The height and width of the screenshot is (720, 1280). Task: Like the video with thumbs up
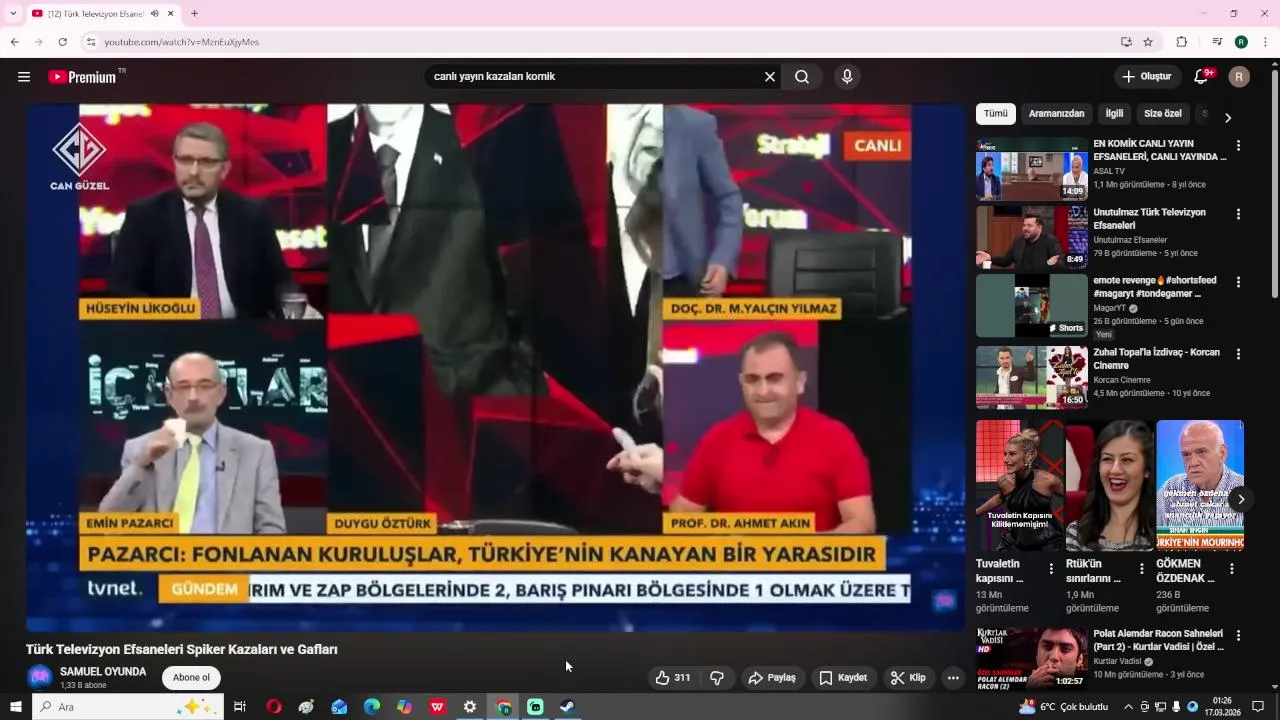[x=672, y=678]
